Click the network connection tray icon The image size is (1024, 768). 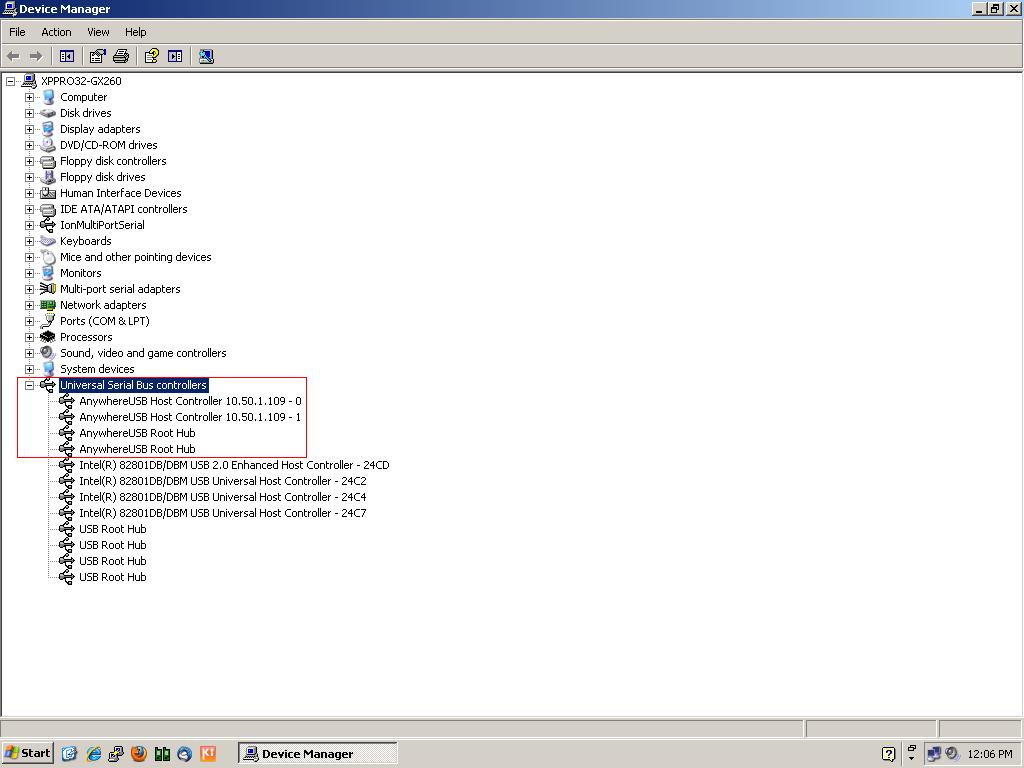coord(934,754)
